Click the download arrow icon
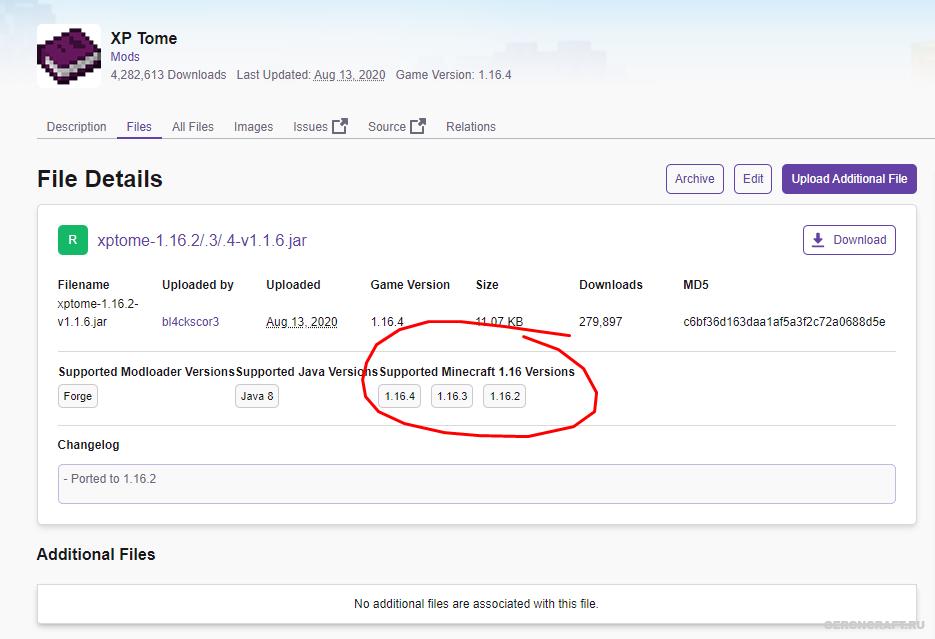Screen dimensions: 935x639 coord(818,240)
